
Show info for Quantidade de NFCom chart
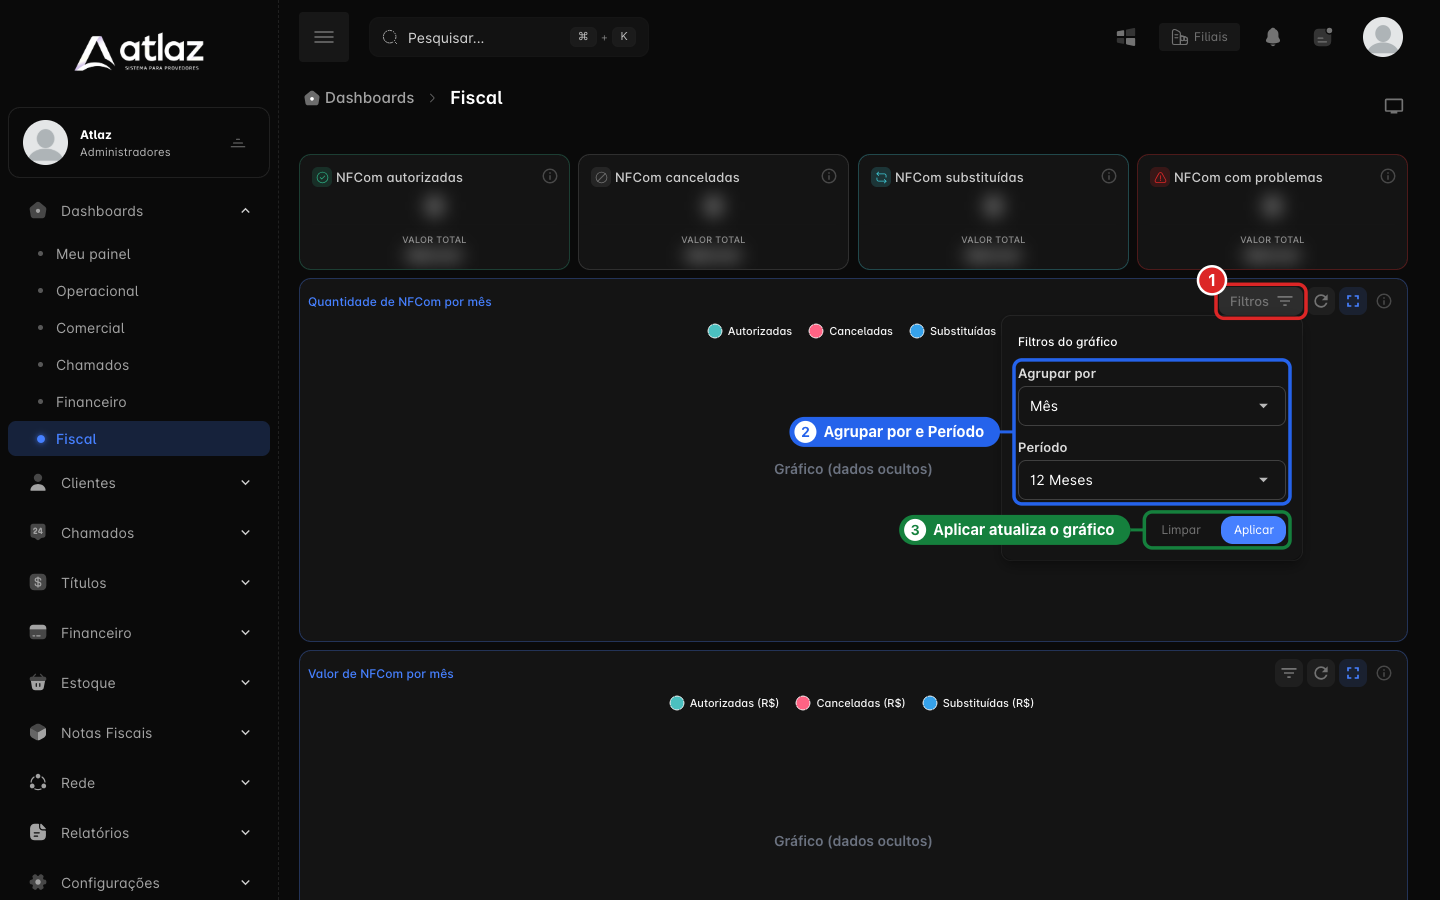1384,301
